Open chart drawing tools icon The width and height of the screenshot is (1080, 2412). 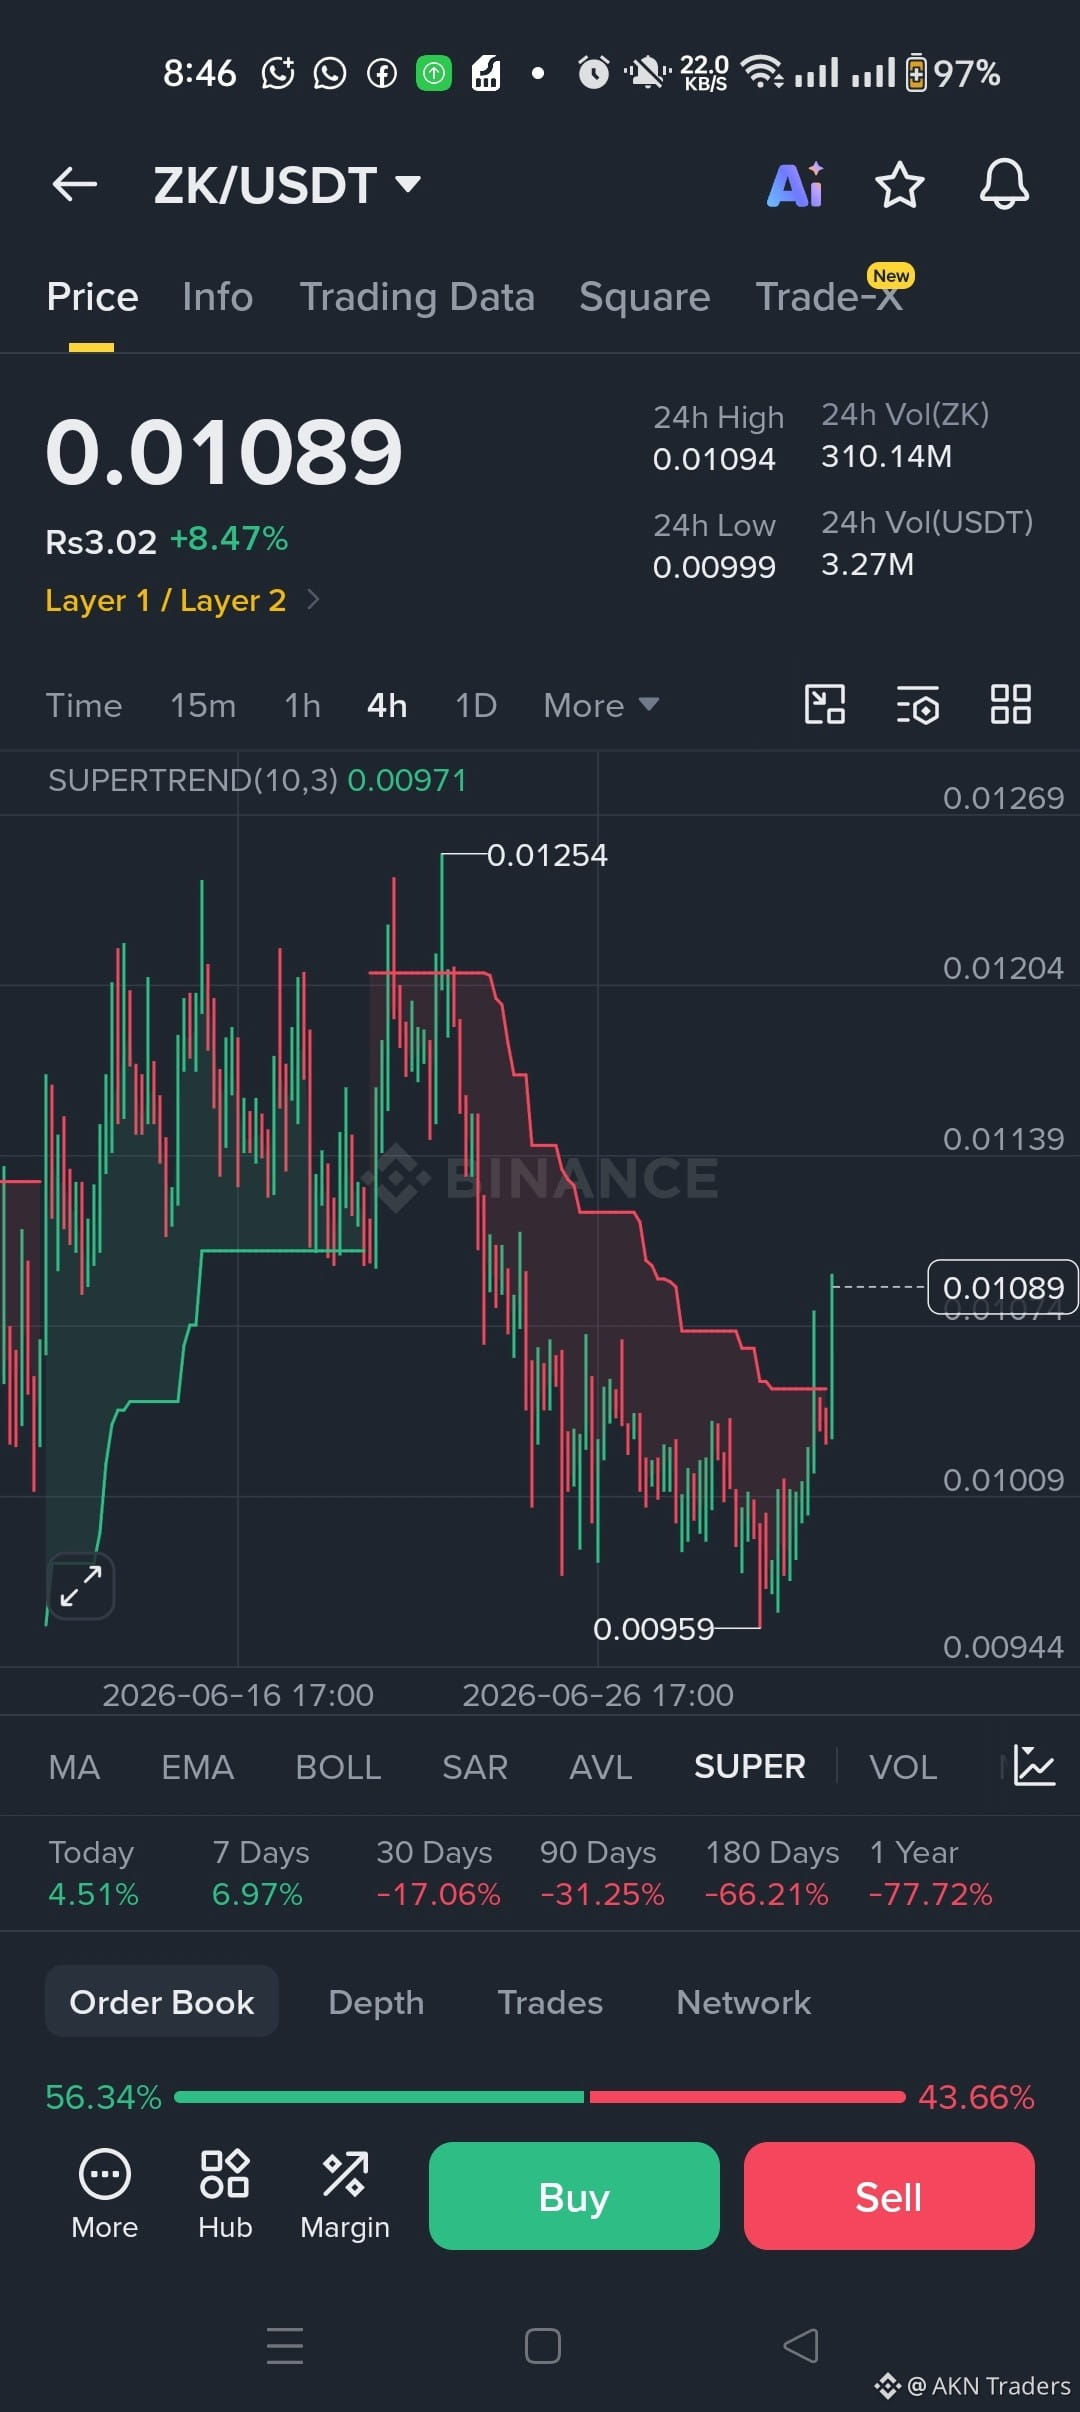[825, 704]
